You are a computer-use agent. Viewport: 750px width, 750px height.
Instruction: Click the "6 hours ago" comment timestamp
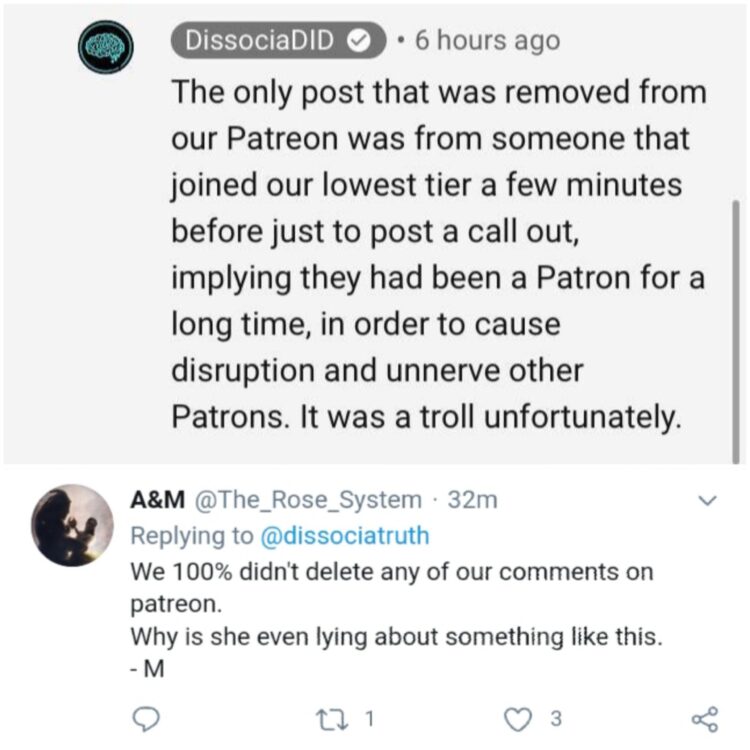tap(487, 41)
